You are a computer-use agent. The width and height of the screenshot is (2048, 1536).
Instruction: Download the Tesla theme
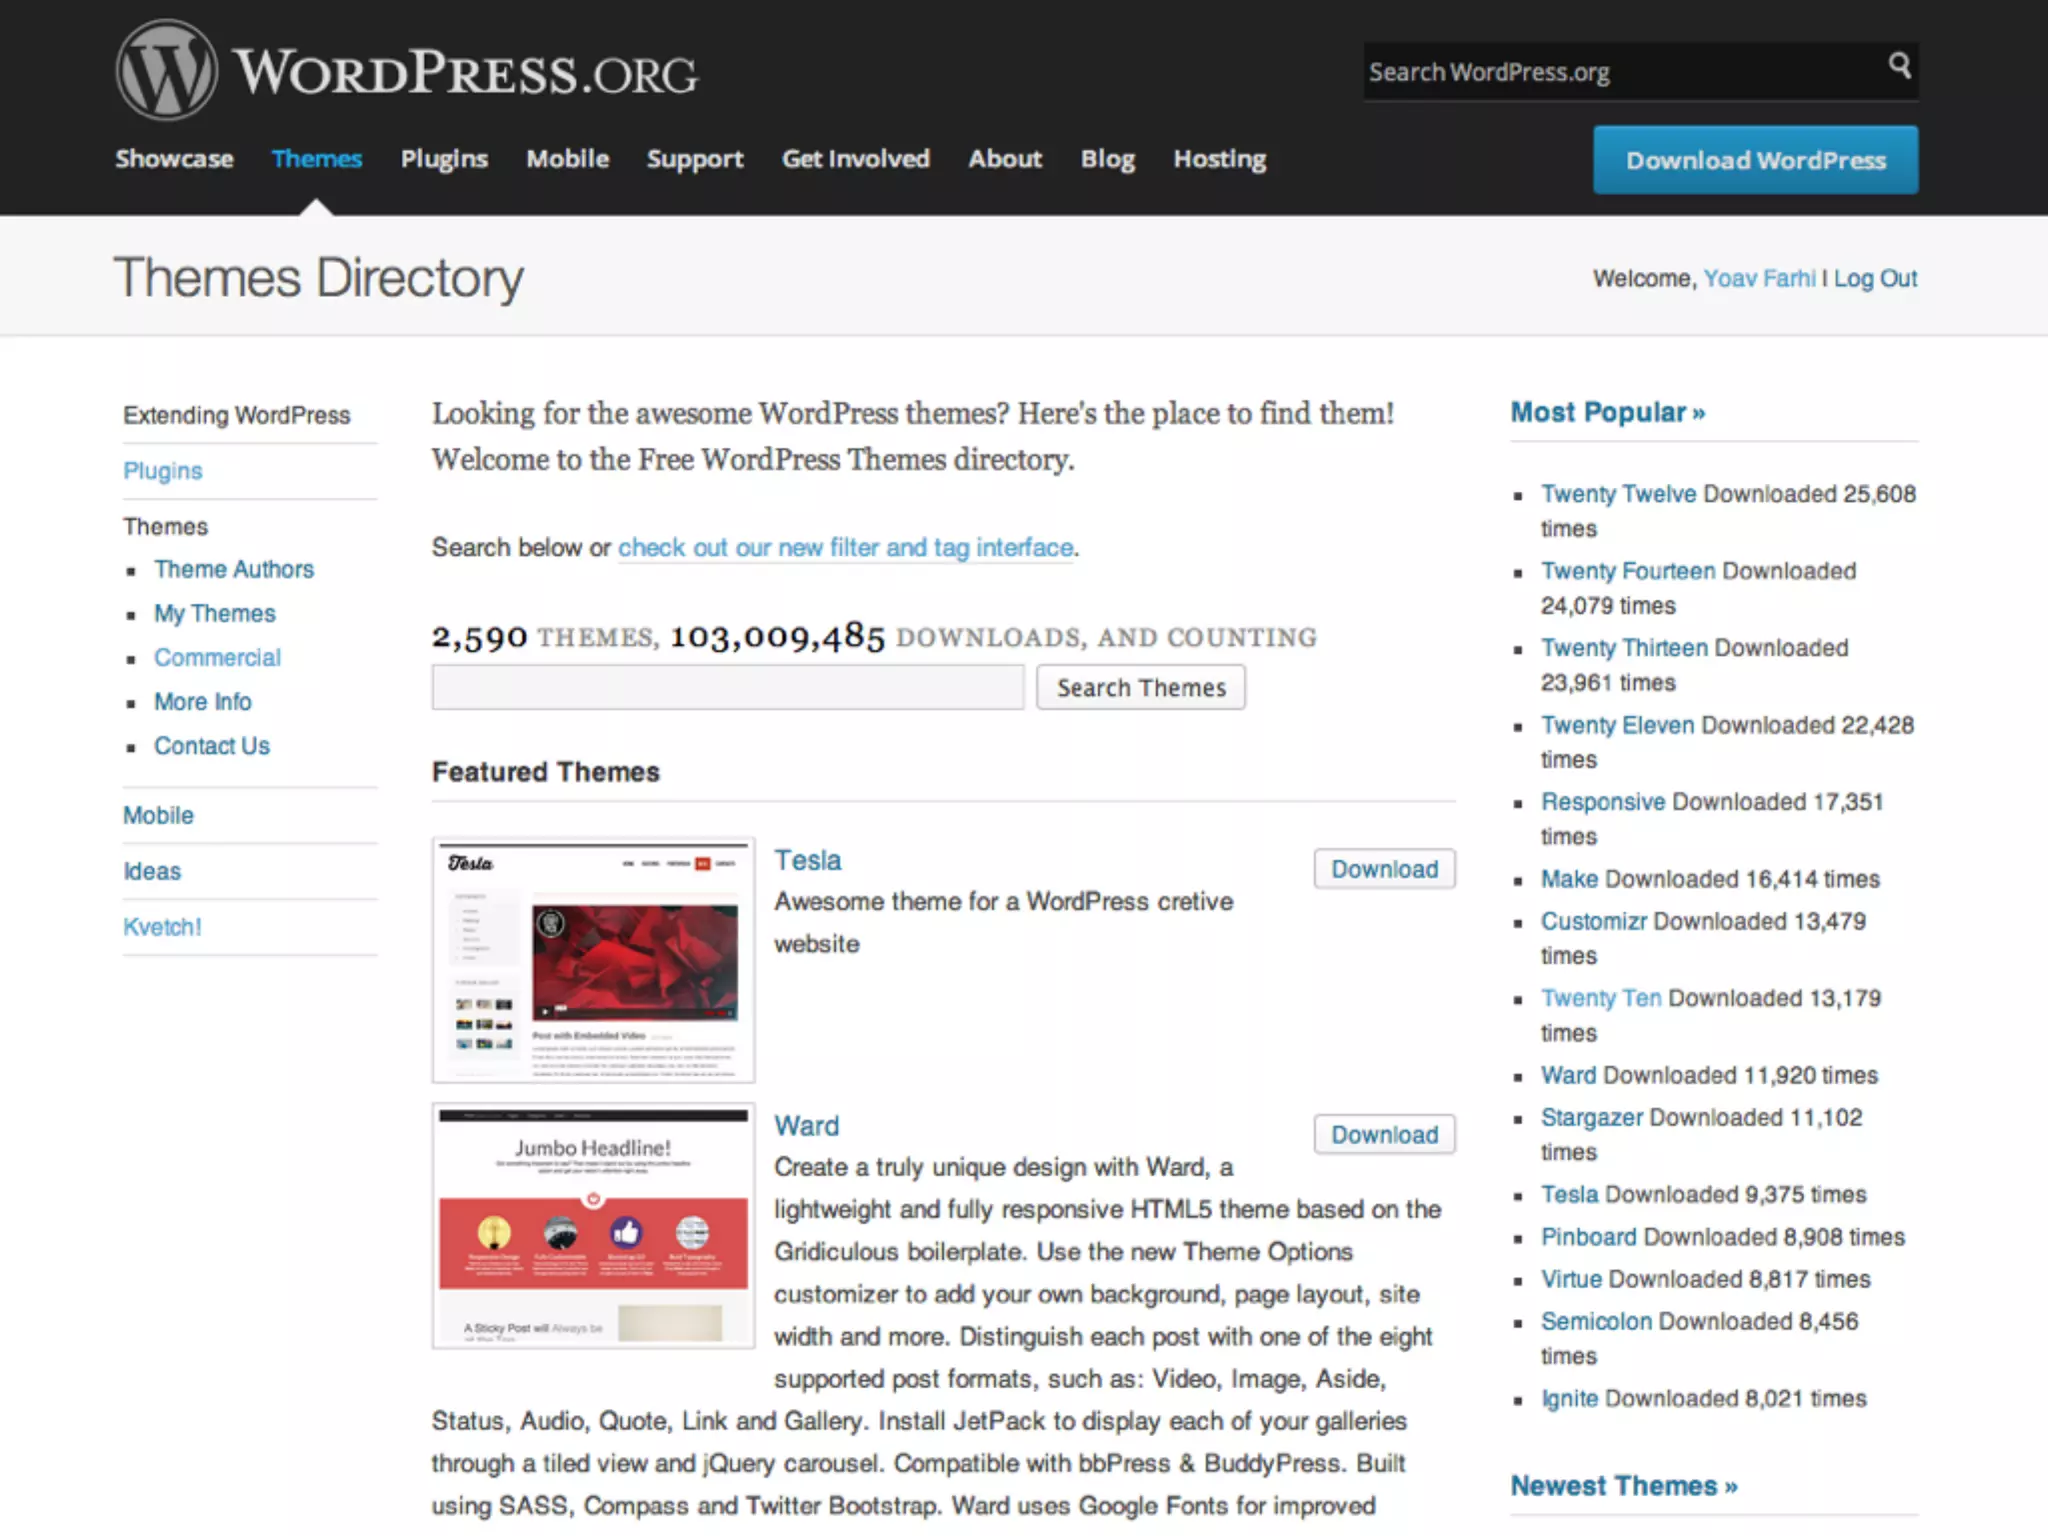pos(1384,869)
